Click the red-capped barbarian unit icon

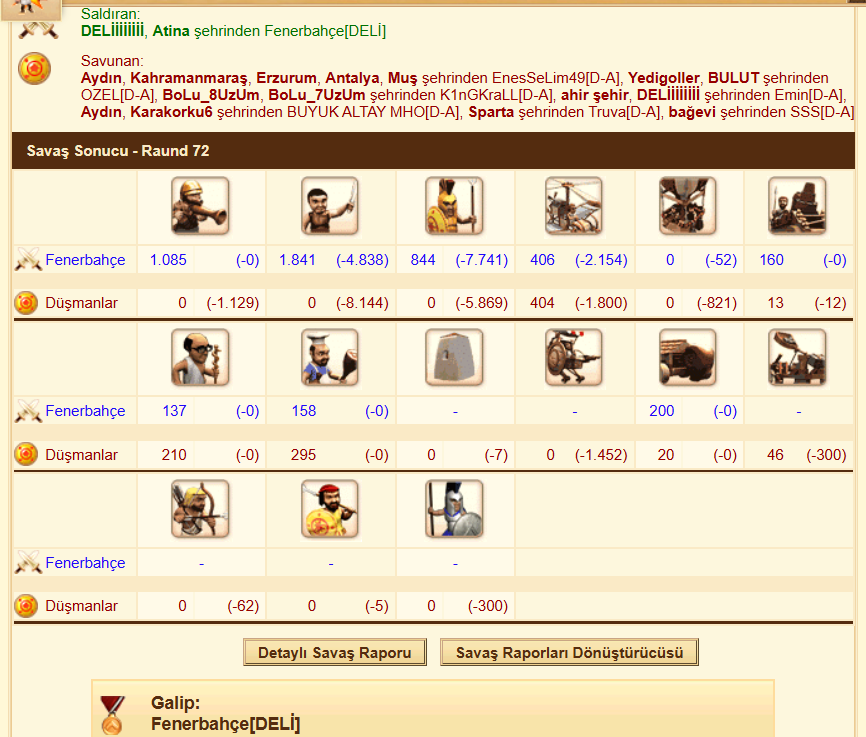[x=330, y=509]
